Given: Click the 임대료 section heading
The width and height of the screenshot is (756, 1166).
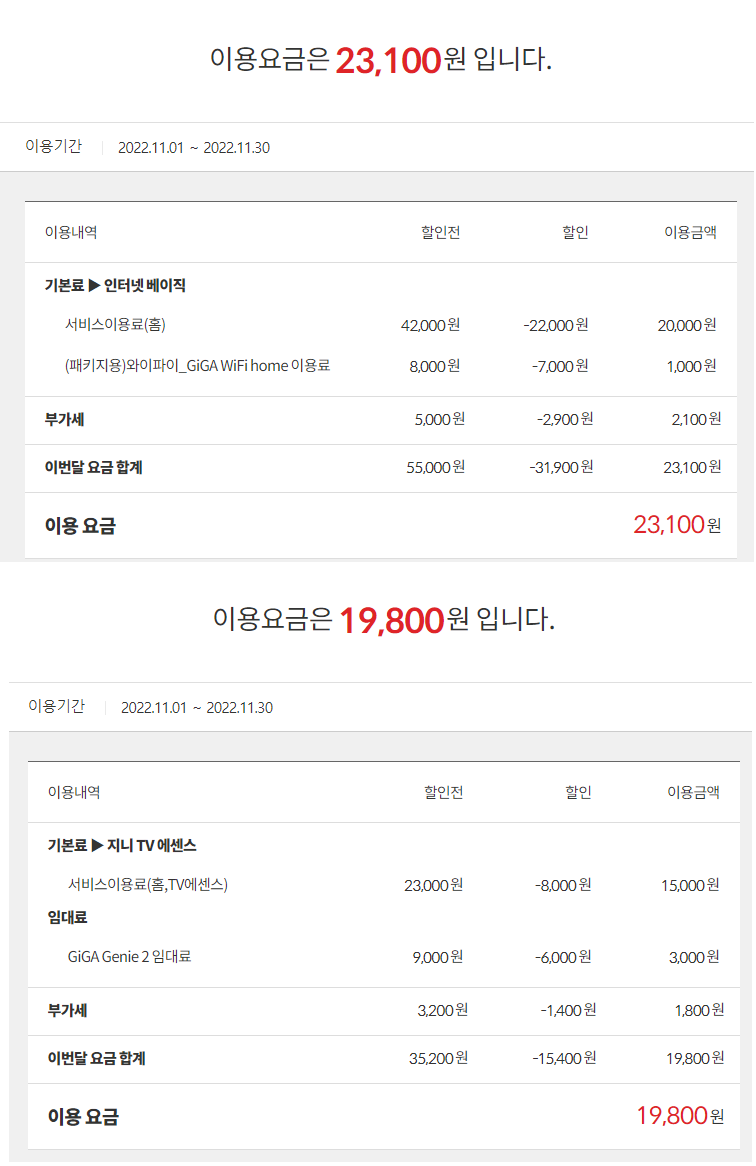Looking at the screenshot, I should tap(67, 917).
